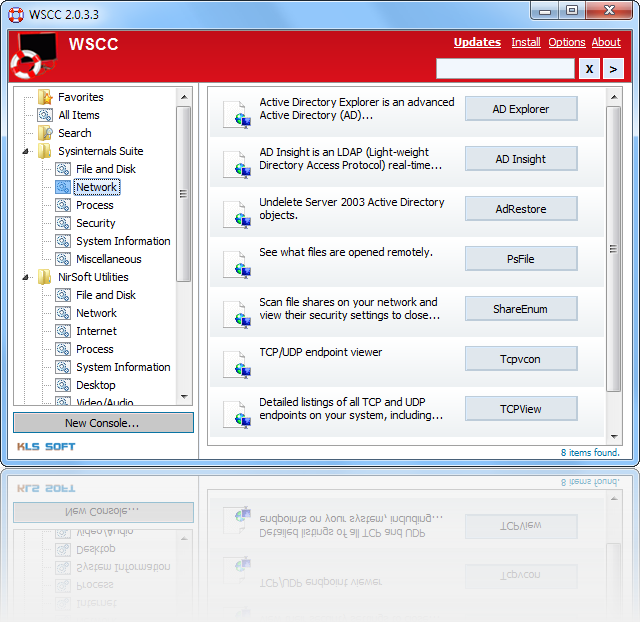Click icon beside Sysinternals File and Disk
The width and height of the screenshot is (640, 622).
tap(63, 169)
